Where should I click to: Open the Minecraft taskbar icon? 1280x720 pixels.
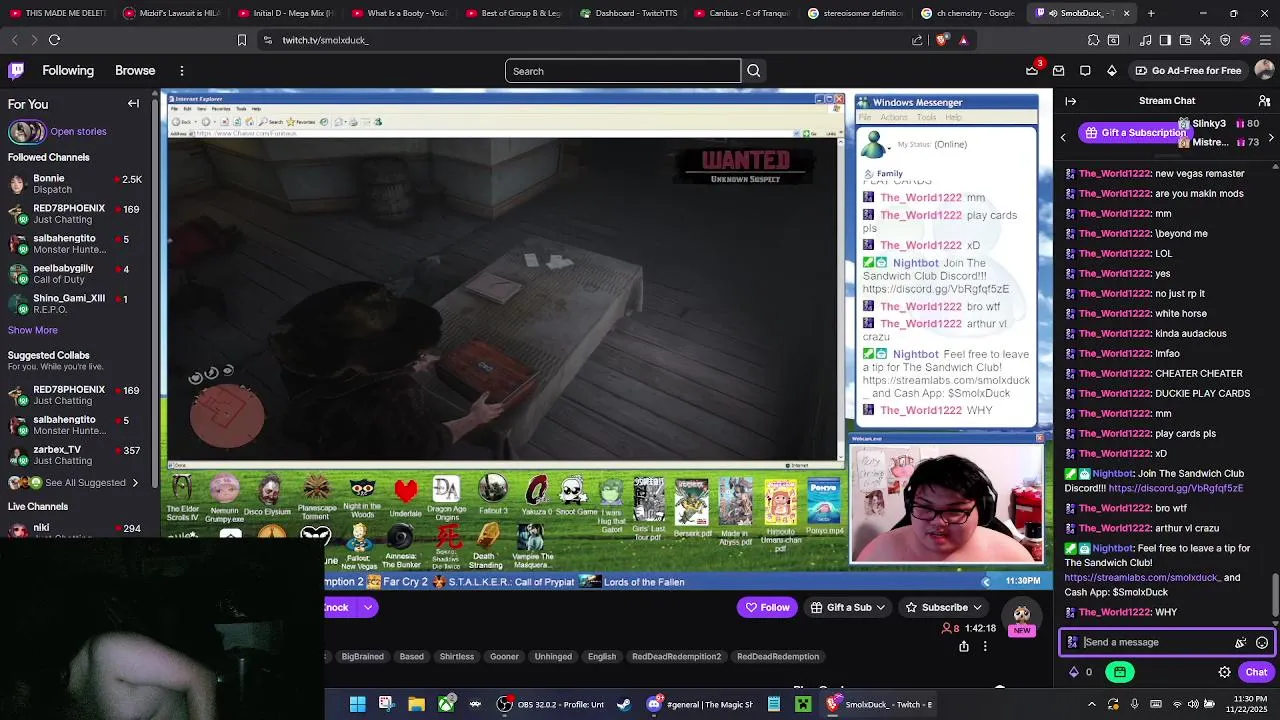(x=803, y=704)
